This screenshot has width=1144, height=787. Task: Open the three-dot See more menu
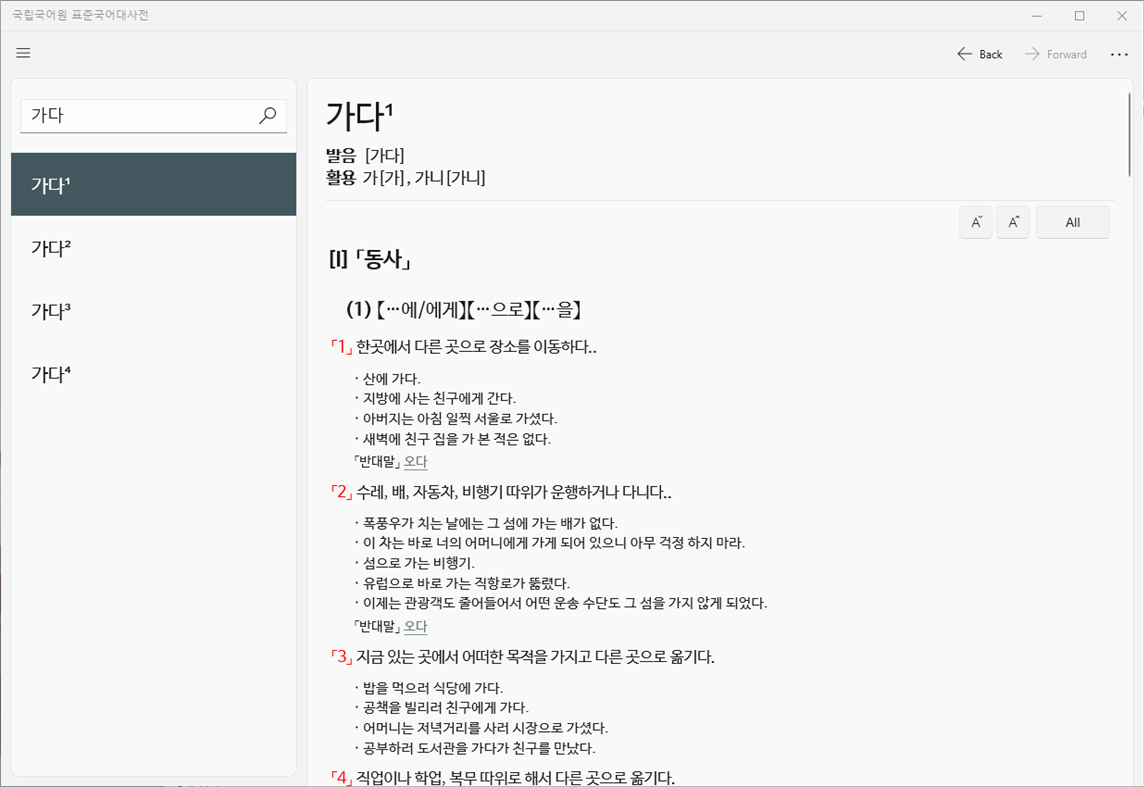[x=1120, y=54]
